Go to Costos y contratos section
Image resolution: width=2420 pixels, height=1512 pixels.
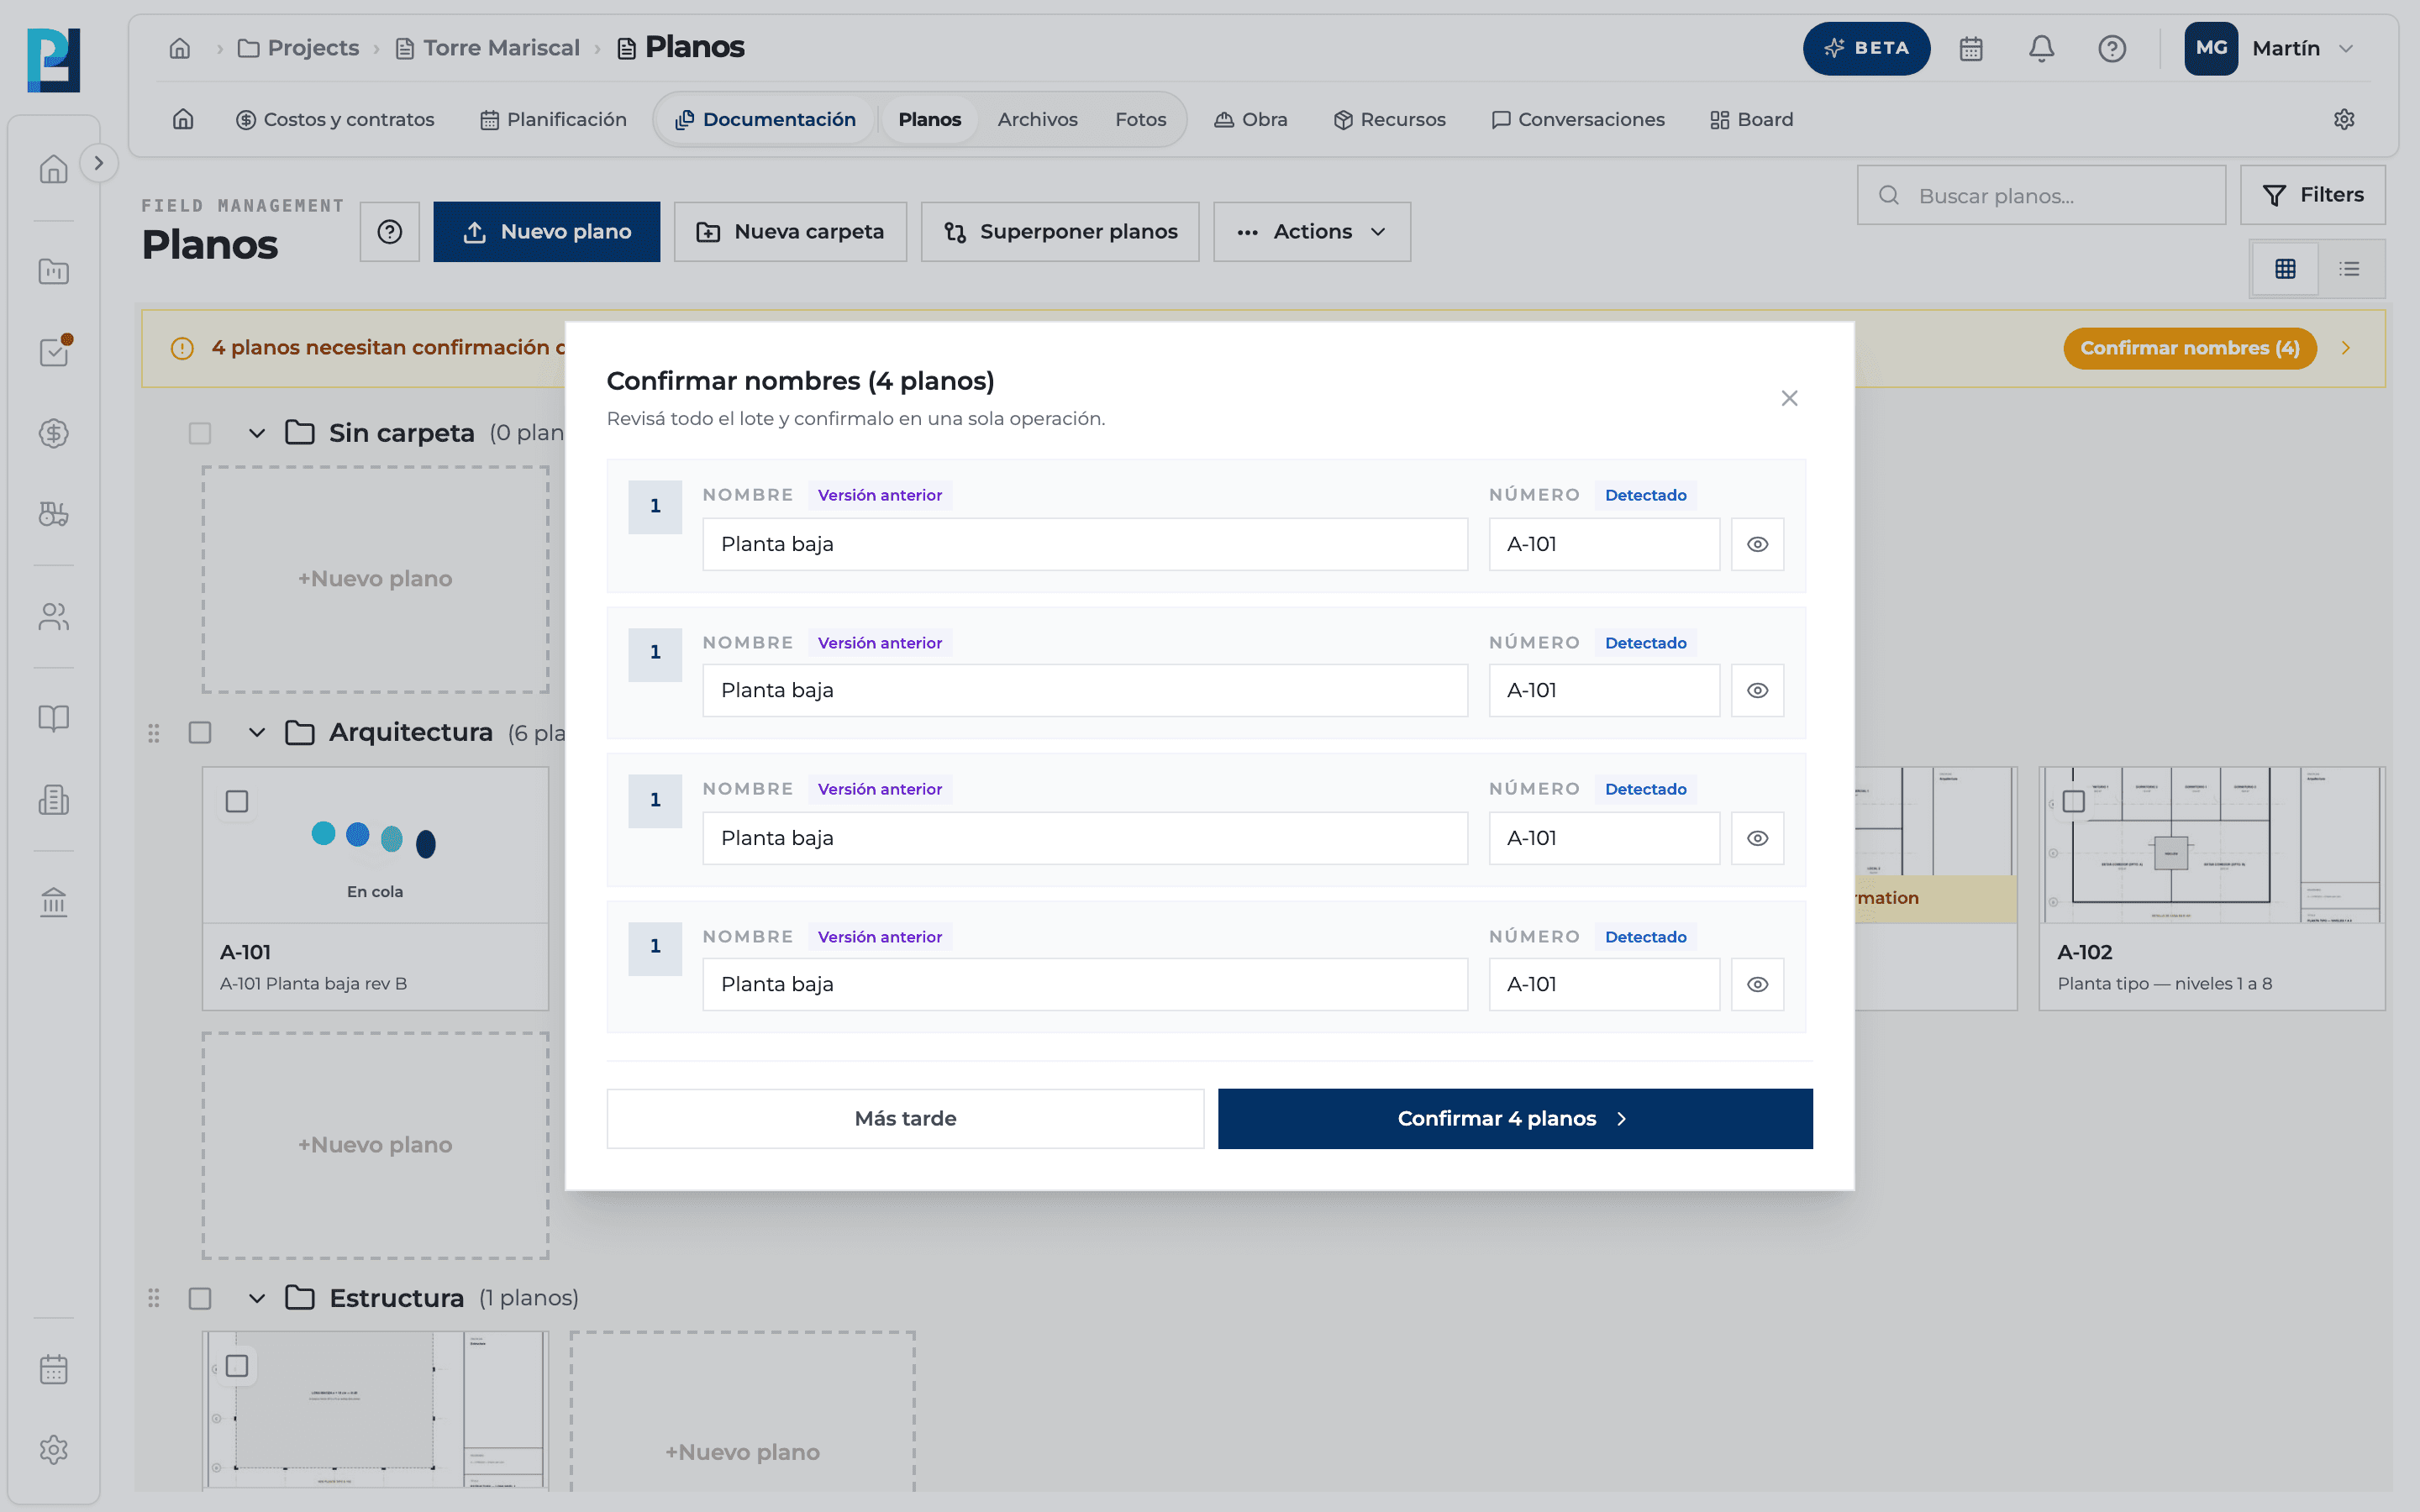[335, 119]
